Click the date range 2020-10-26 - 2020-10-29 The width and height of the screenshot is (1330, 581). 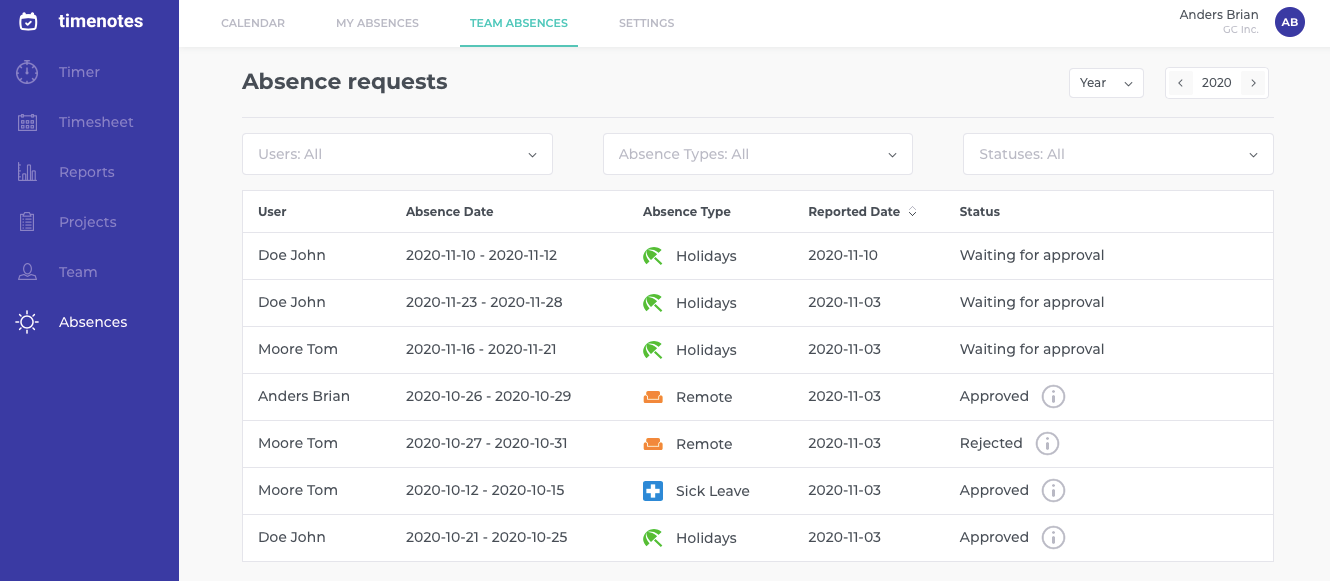click(489, 396)
